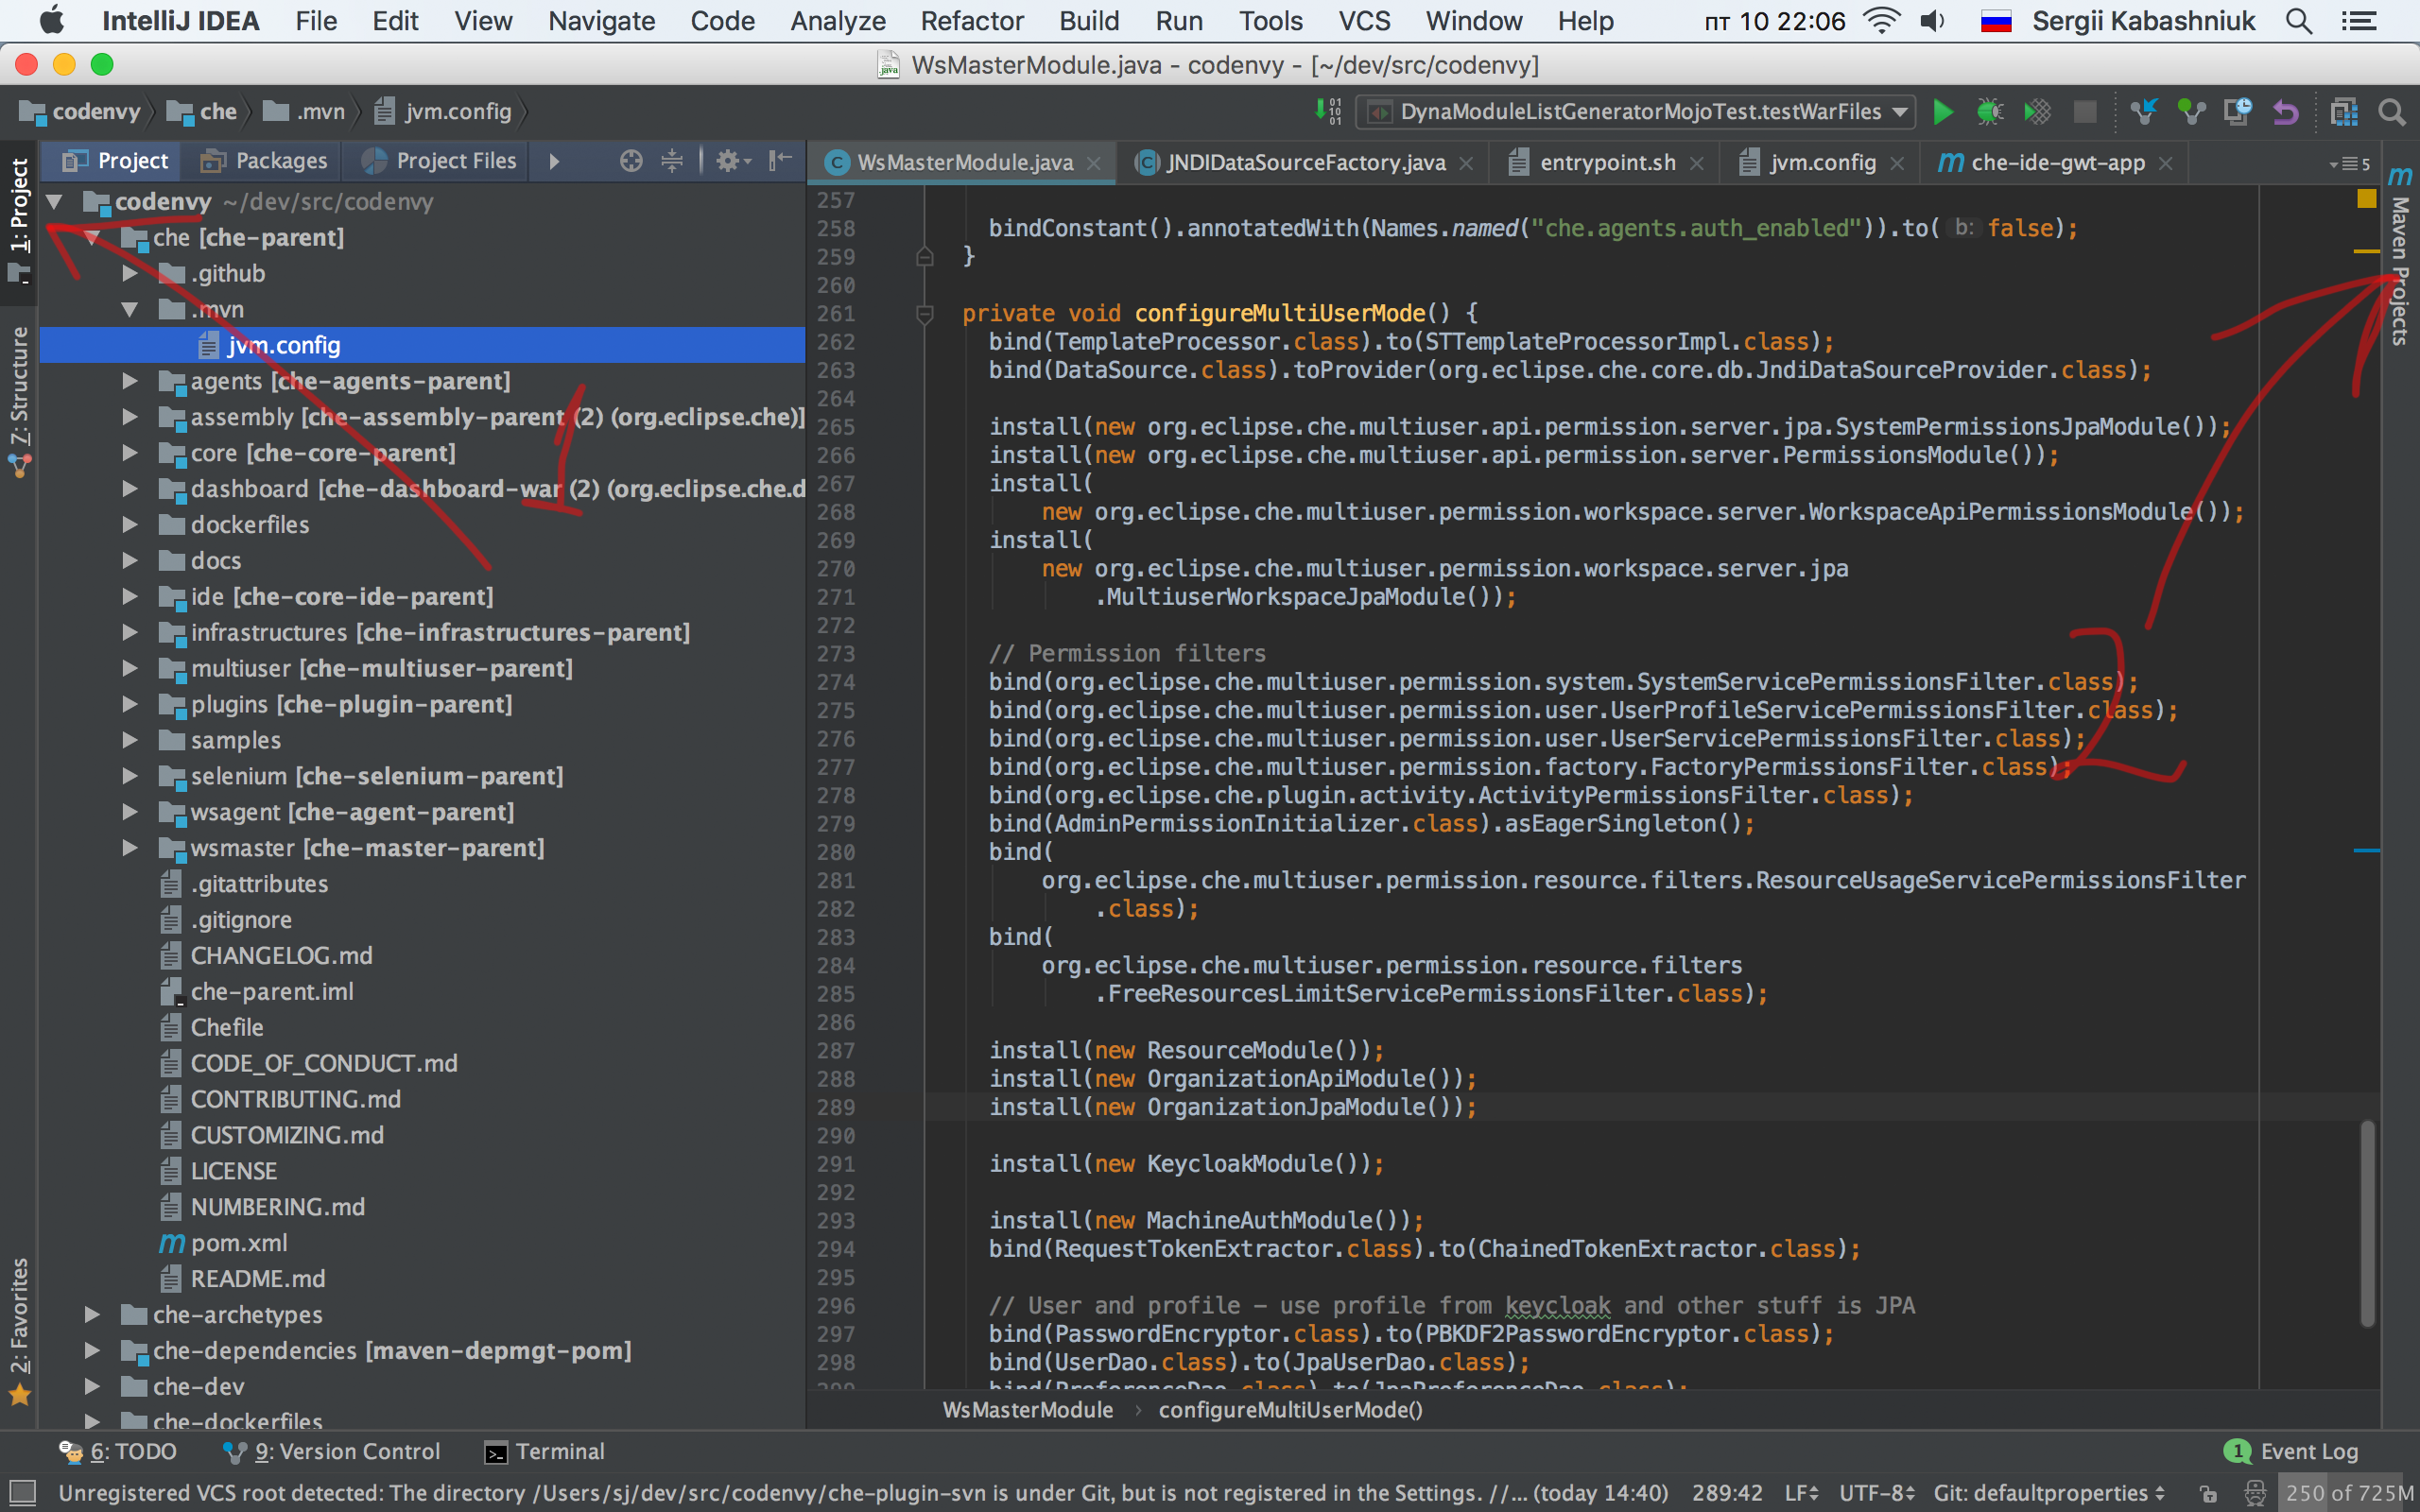This screenshot has height=1512, width=2420.
Task: Click the purple Revert arrow icon
Action: (x=2285, y=112)
